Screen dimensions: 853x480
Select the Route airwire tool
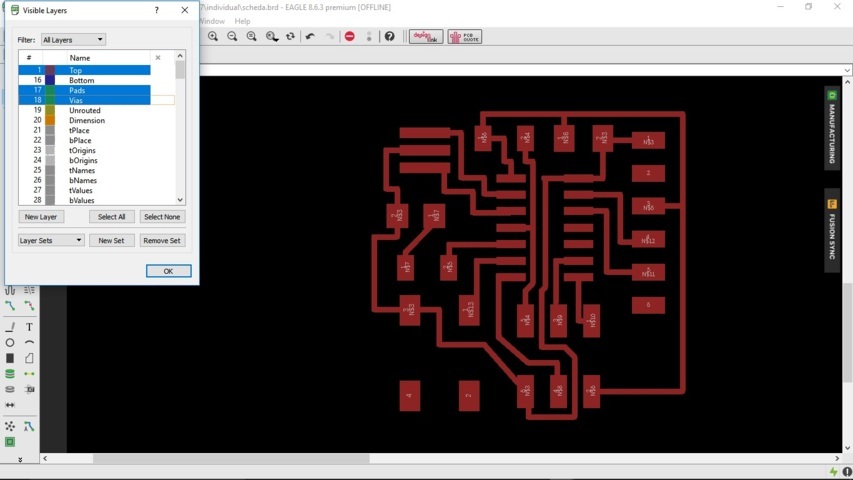pyautogui.click(x=10, y=306)
